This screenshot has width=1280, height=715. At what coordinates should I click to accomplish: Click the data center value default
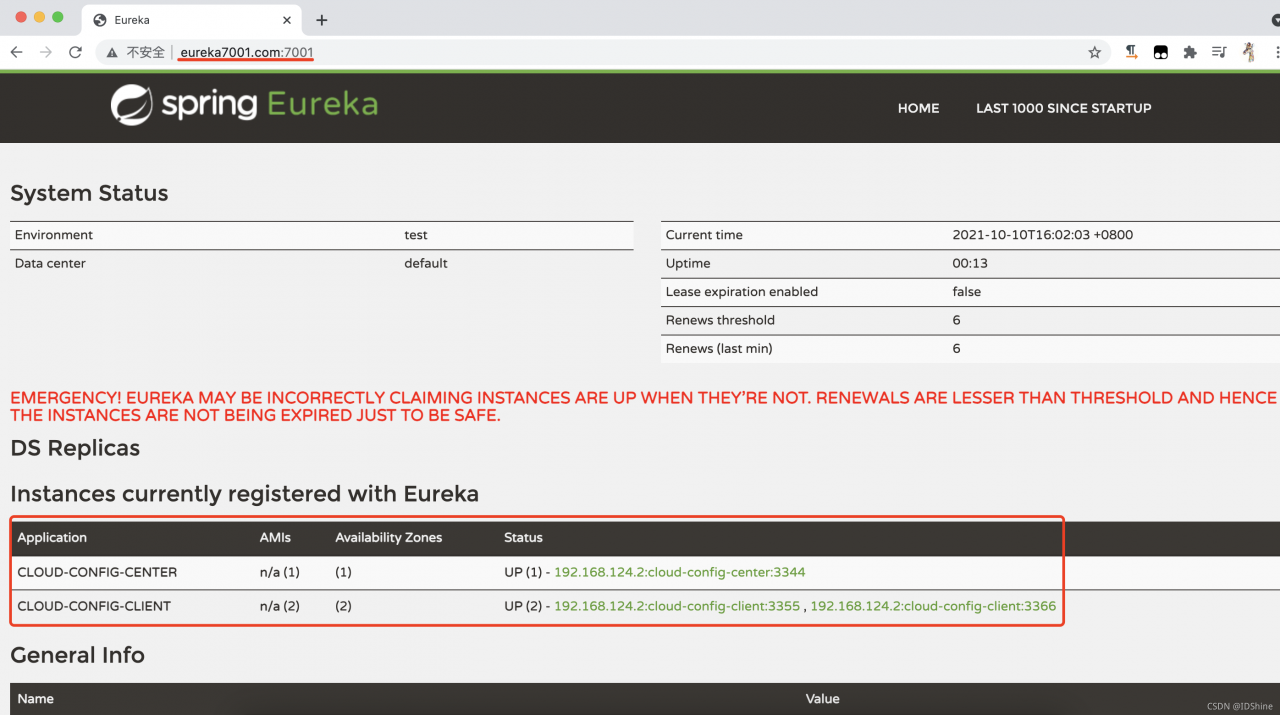point(426,263)
